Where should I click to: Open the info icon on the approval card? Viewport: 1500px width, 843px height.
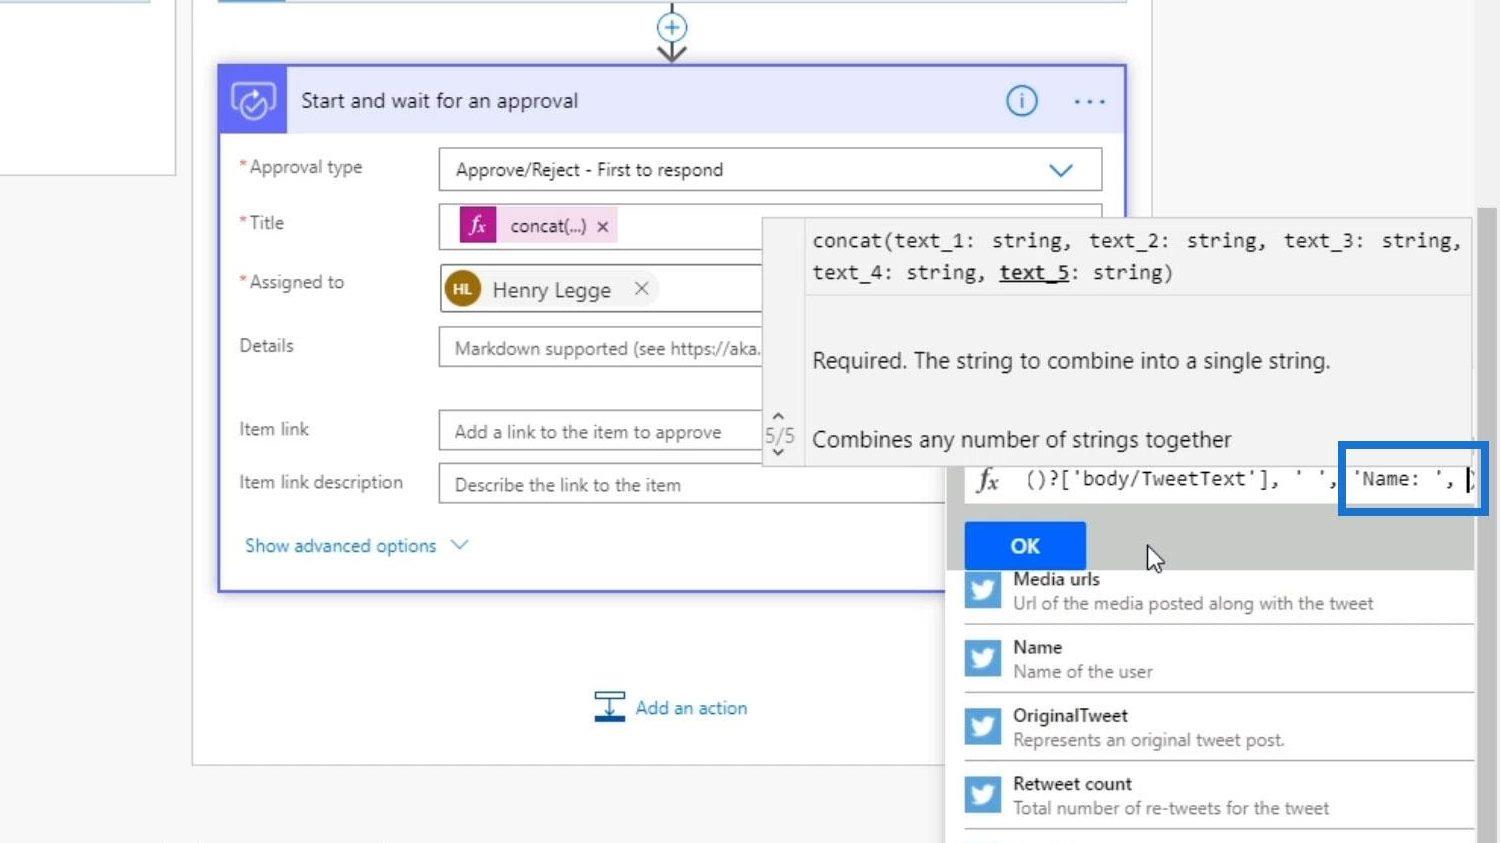[1021, 101]
